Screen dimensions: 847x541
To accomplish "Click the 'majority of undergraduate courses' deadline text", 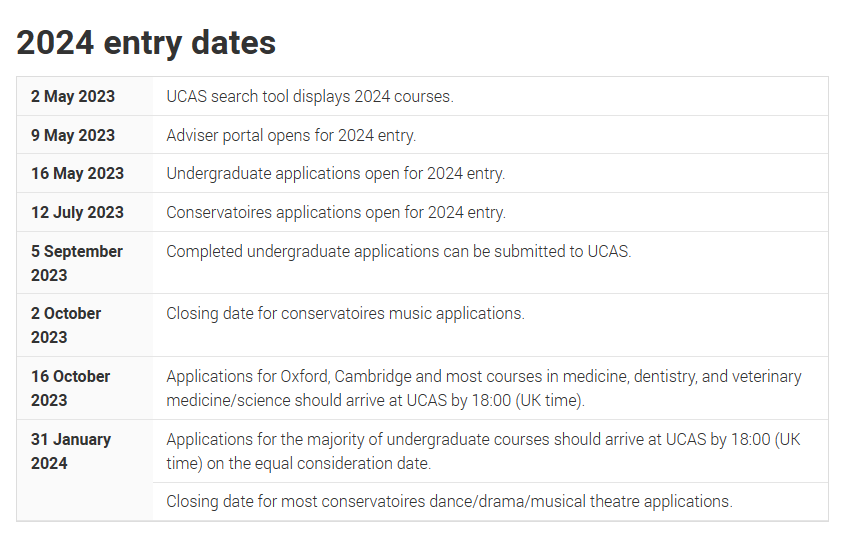I will click(484, 439).
